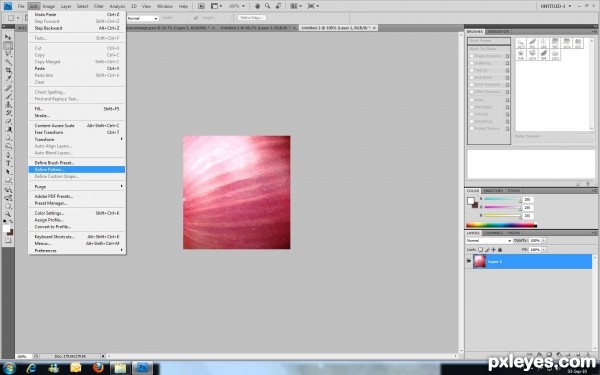Select the Gradient tool
The image size is (600, 375).
click(8, 130)
